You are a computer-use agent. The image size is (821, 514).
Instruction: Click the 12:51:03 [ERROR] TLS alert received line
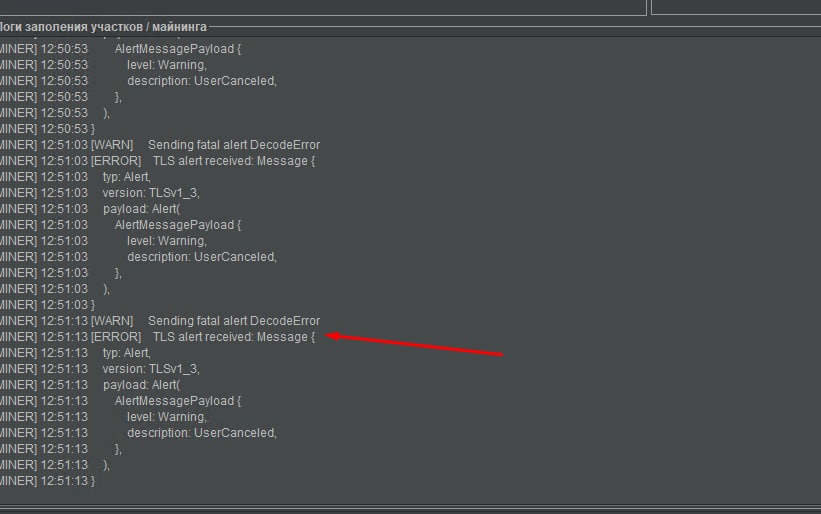158,161
